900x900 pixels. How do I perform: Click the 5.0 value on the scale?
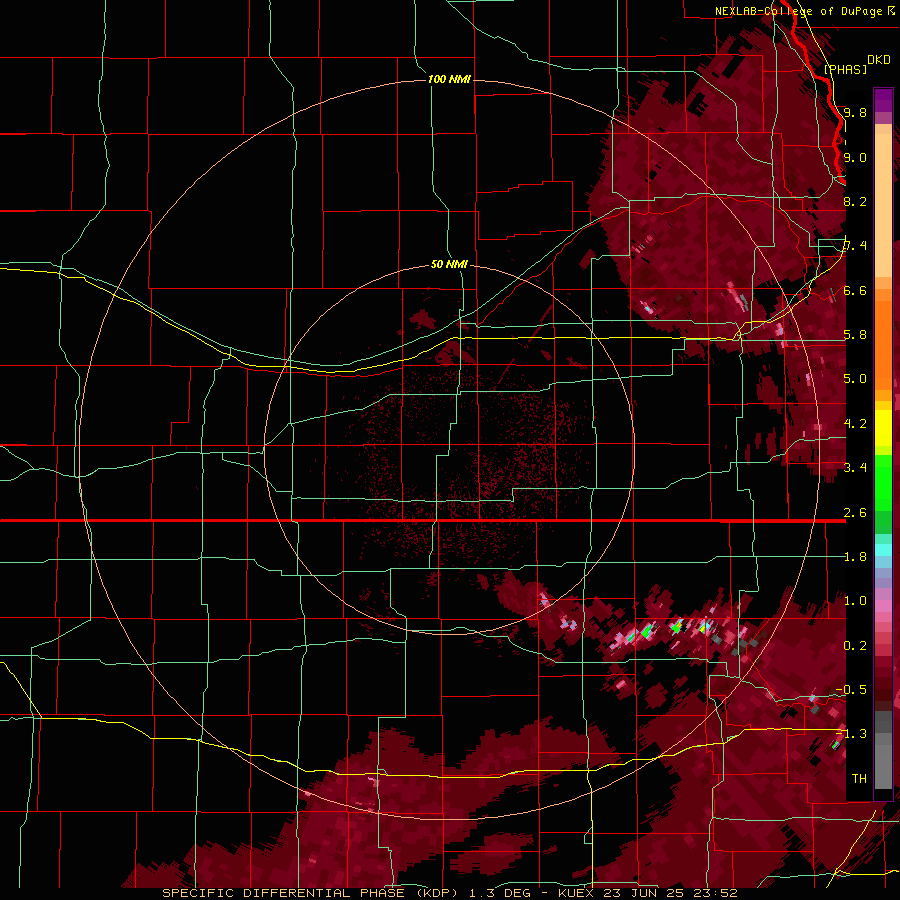point(855,379)
